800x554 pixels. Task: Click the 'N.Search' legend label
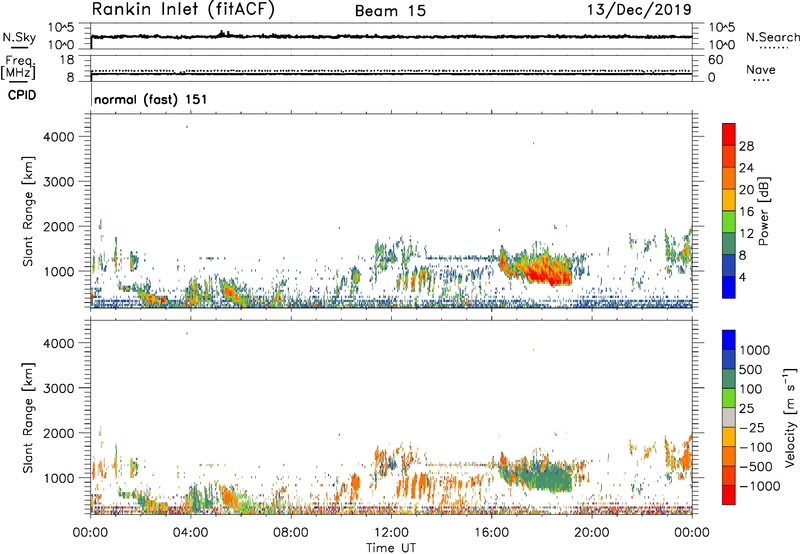pos(772,37)
